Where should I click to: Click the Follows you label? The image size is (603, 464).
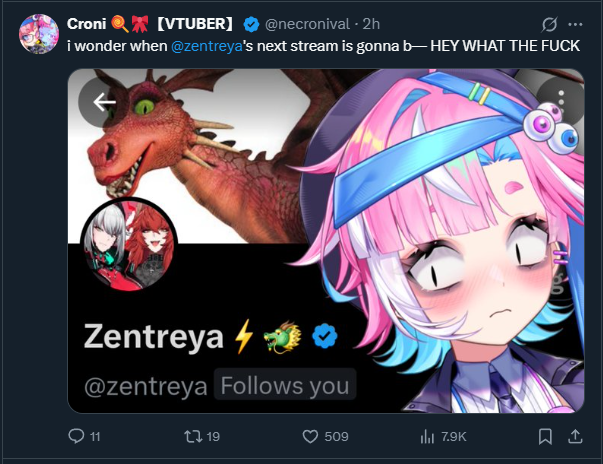pos(285,386)
